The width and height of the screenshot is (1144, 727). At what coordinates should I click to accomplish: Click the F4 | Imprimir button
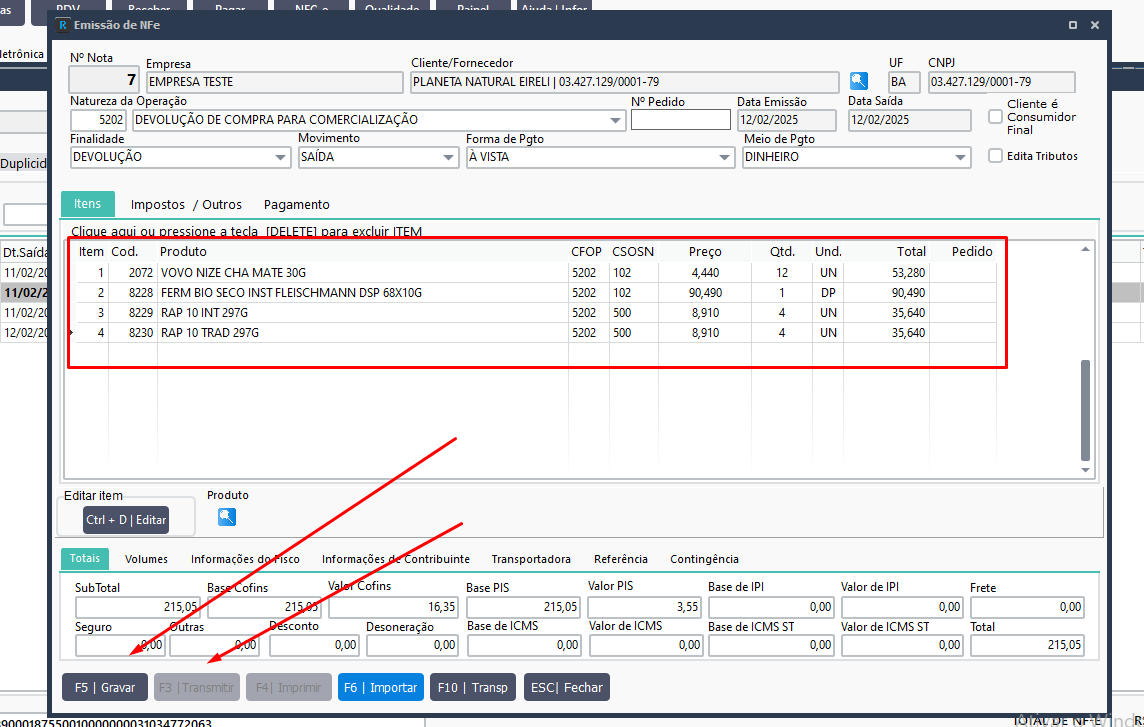click(x=289, y=688)
